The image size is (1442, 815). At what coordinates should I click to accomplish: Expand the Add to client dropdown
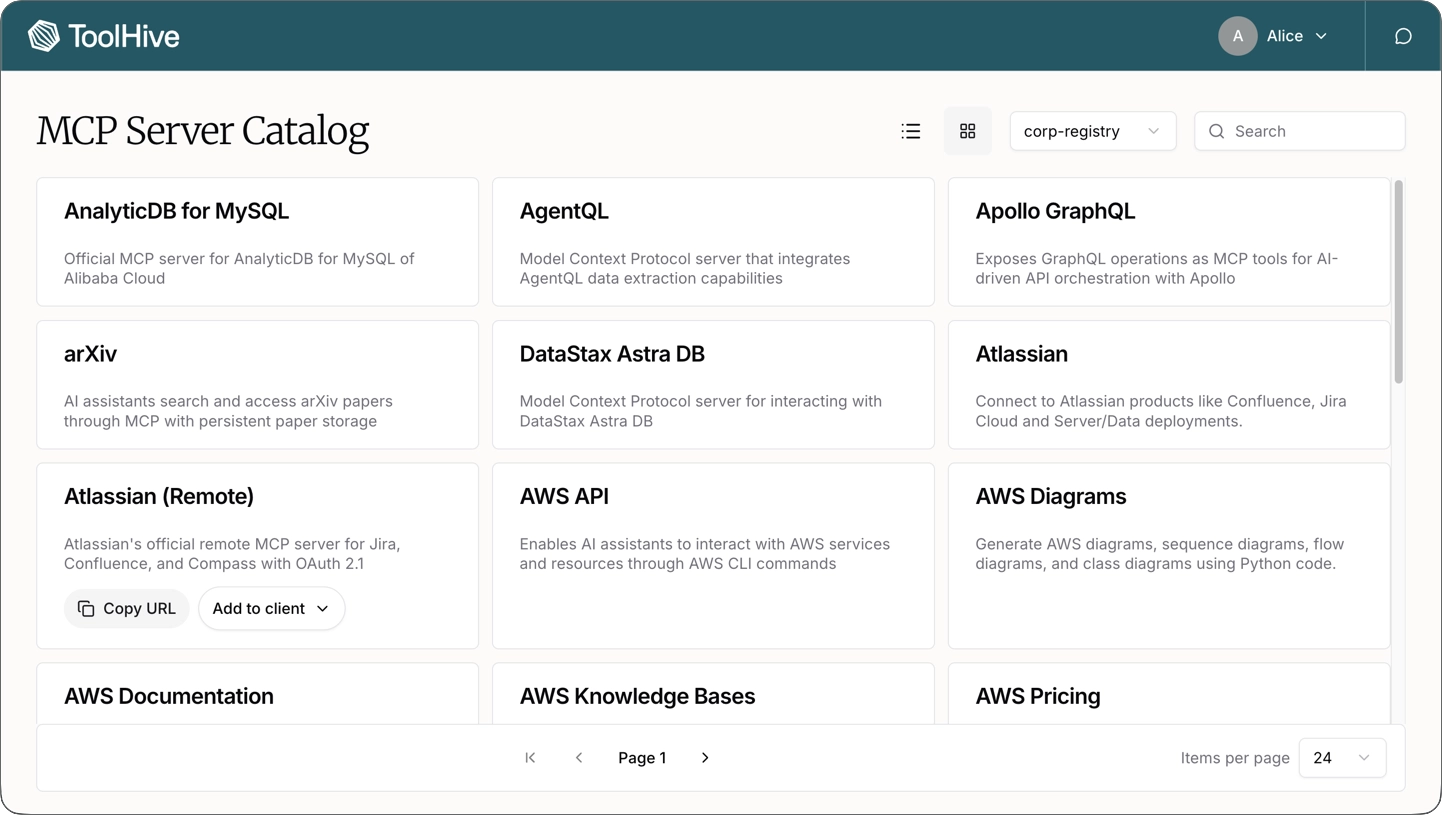pyautogui.click(x=271, y=608)
